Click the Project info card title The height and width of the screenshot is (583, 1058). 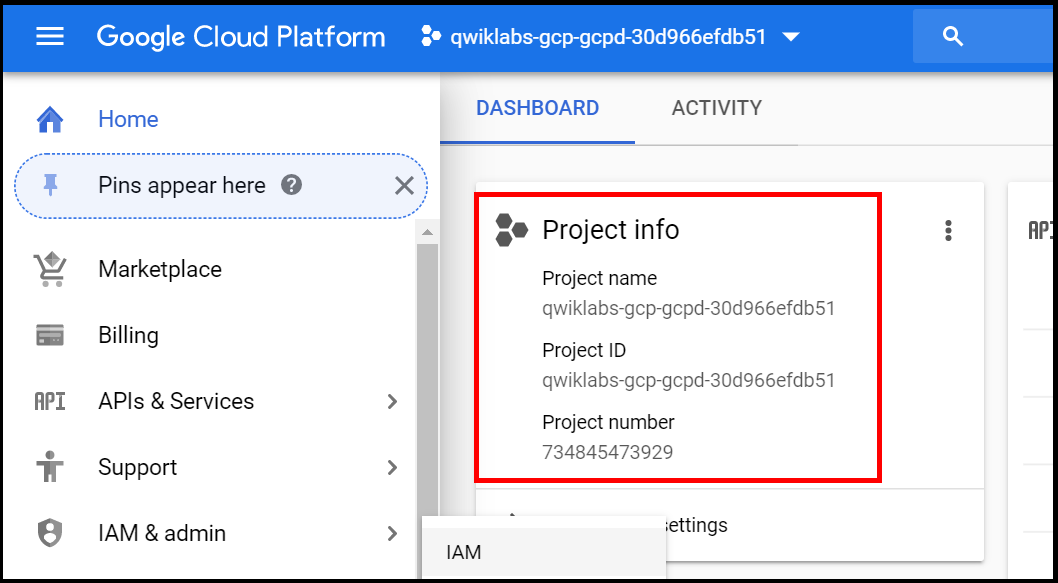[x=611, y=230]
